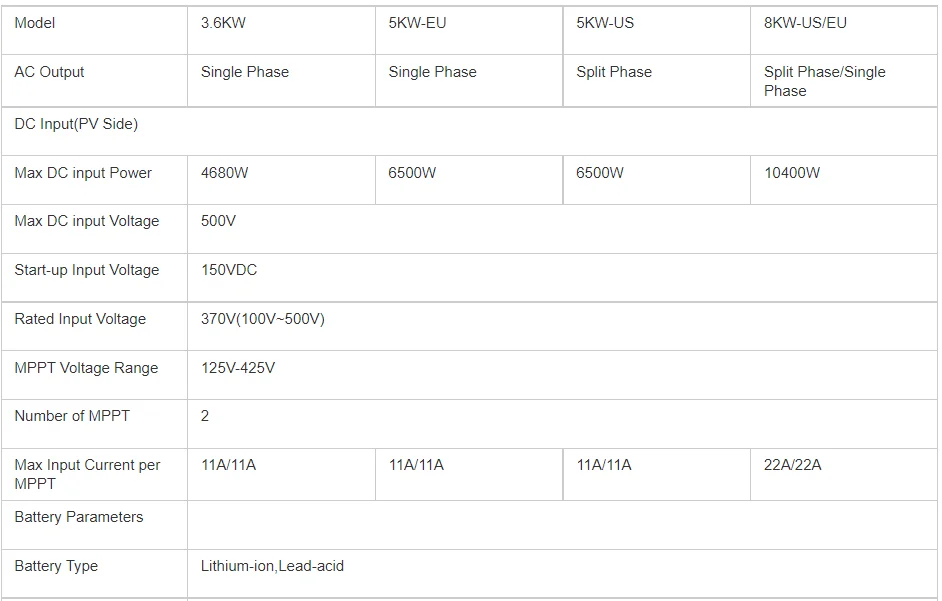
Task: Select the 22A/22A input current value
Action: point(793,465)
